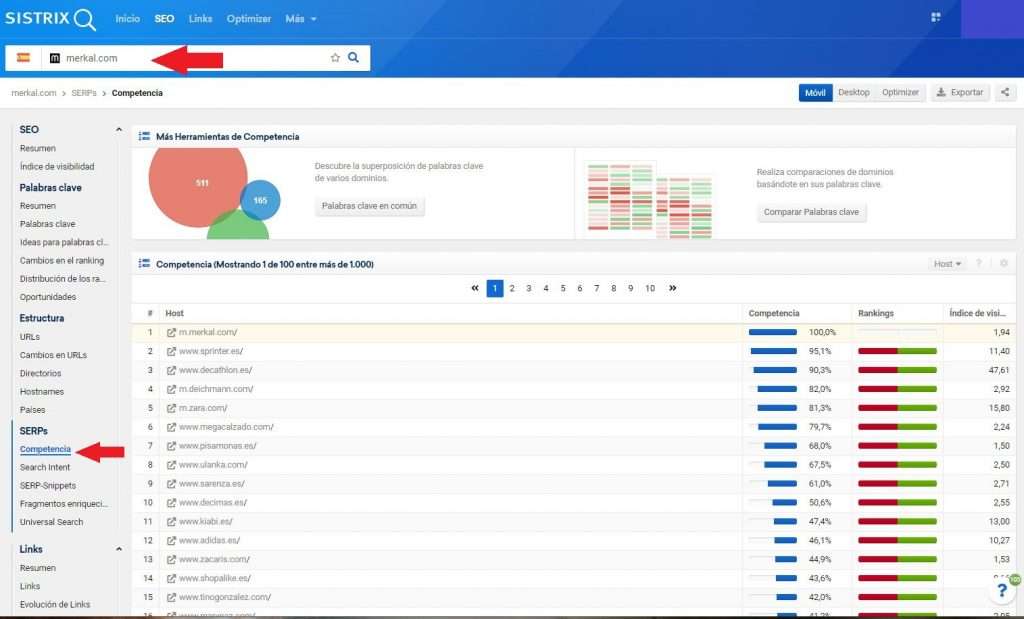
Task: Click Rankings bar for www.decathlon.es
Action: [x=897, y=370]
